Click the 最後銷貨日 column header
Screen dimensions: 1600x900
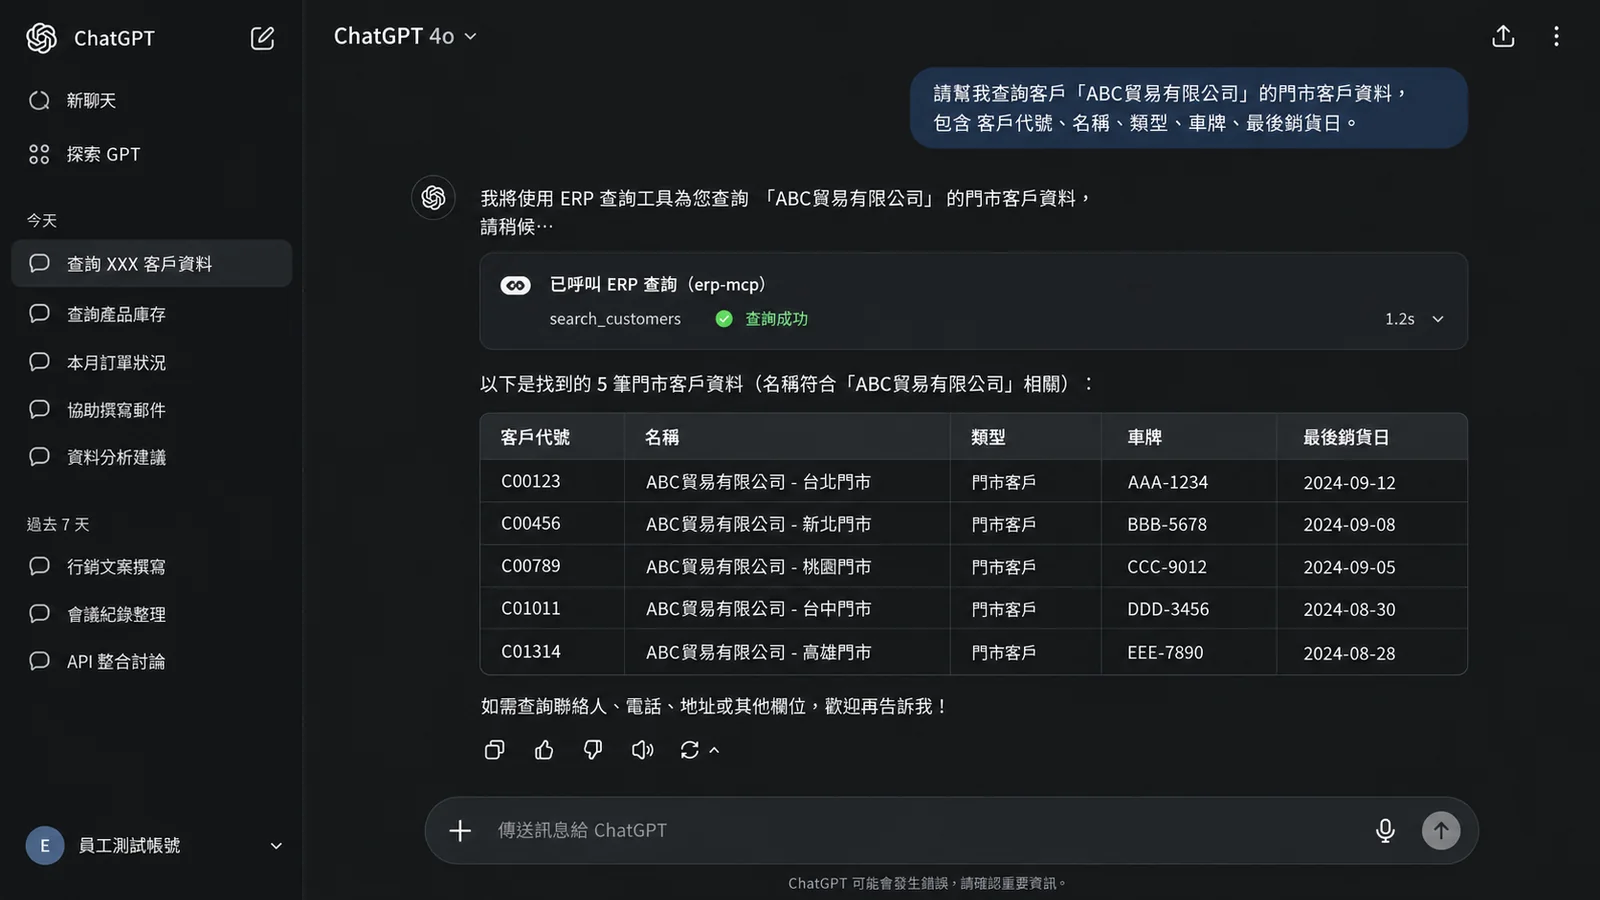[x=1346, y=437]
